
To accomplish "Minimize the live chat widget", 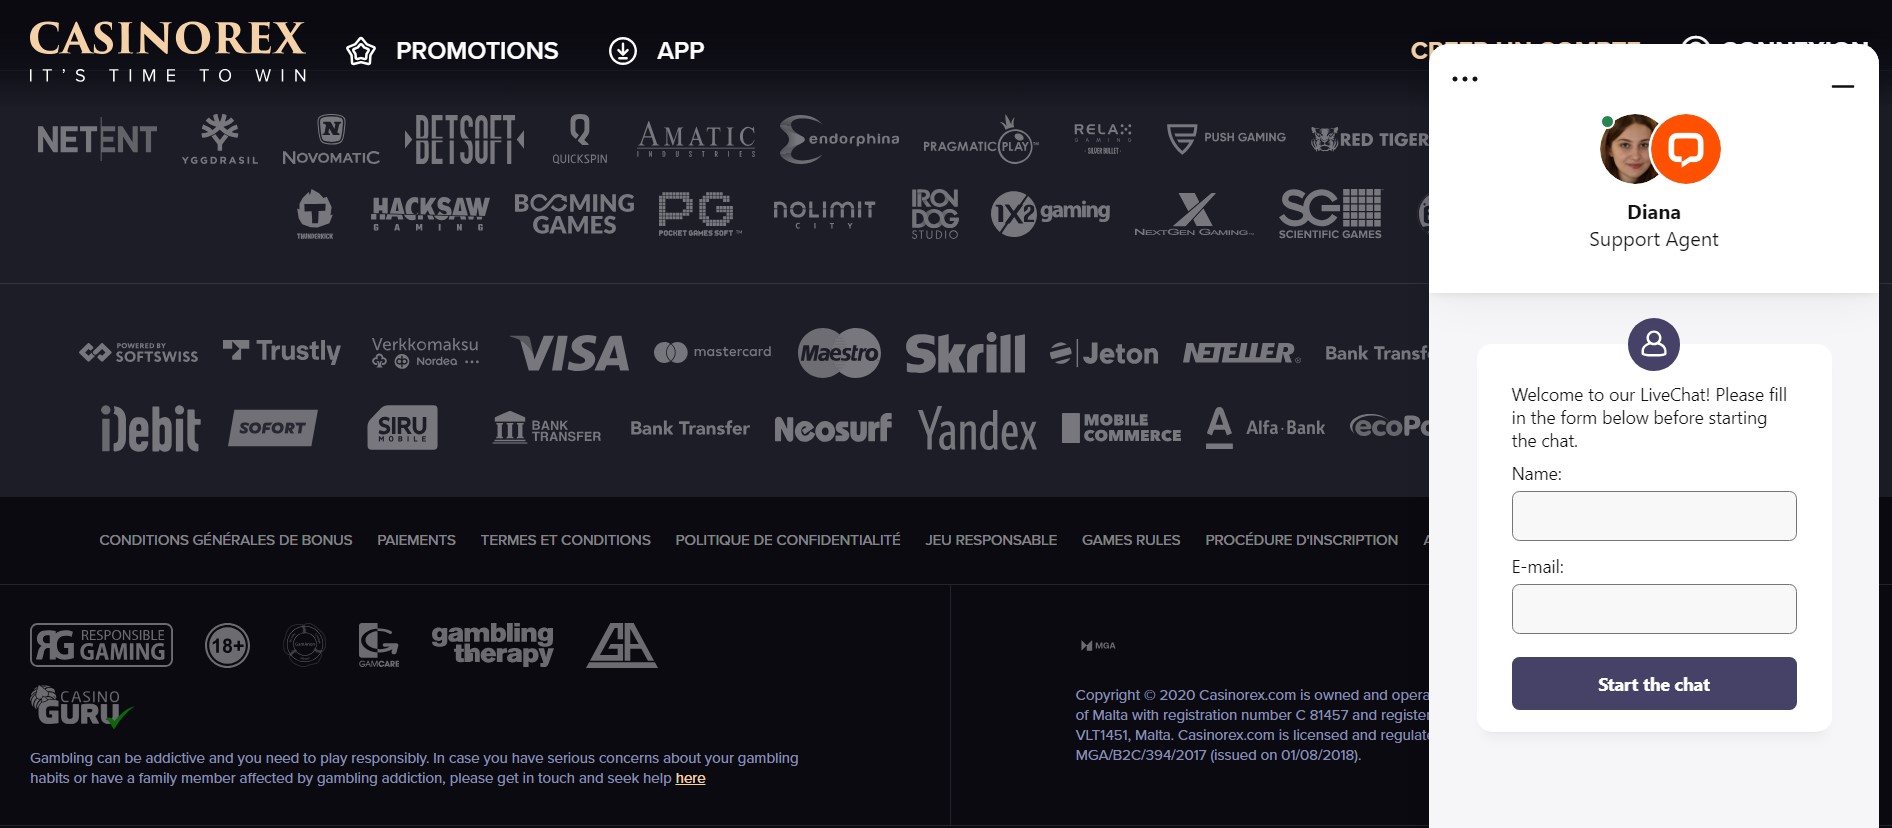I will tap(1843, 87).
